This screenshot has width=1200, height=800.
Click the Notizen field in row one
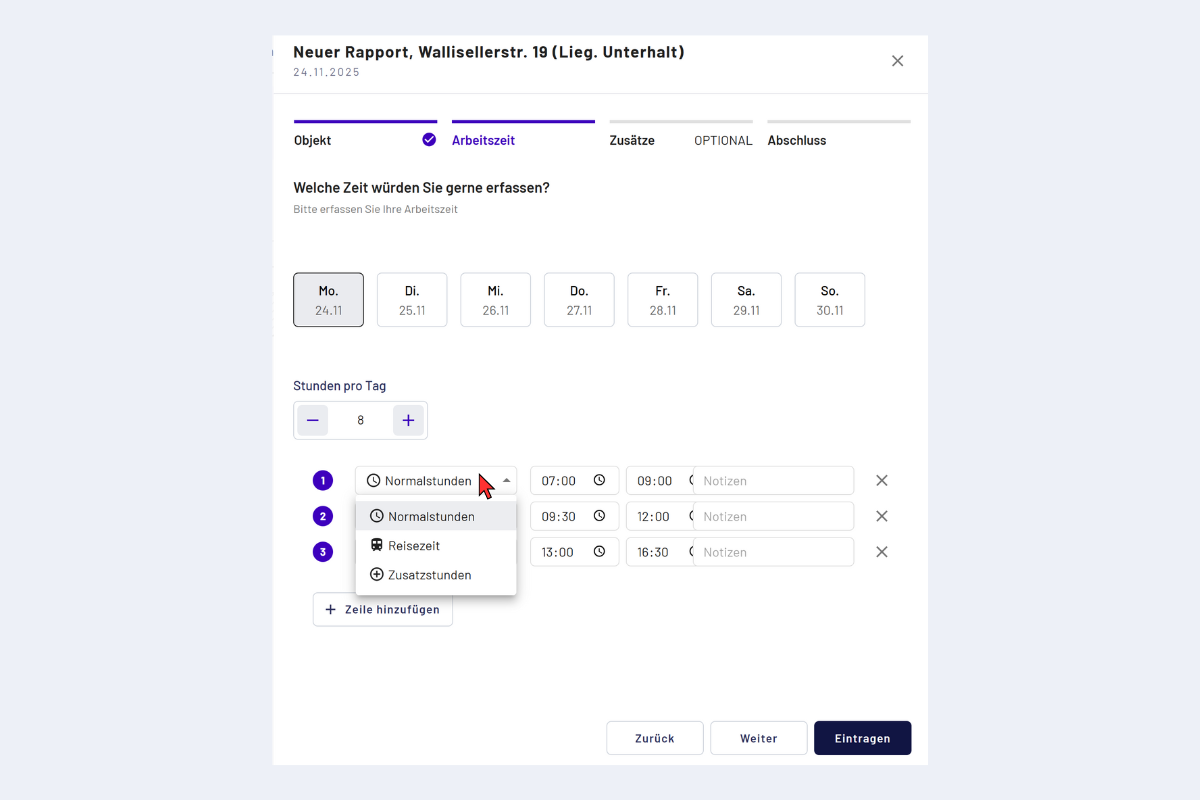click(x=775, y=480)
